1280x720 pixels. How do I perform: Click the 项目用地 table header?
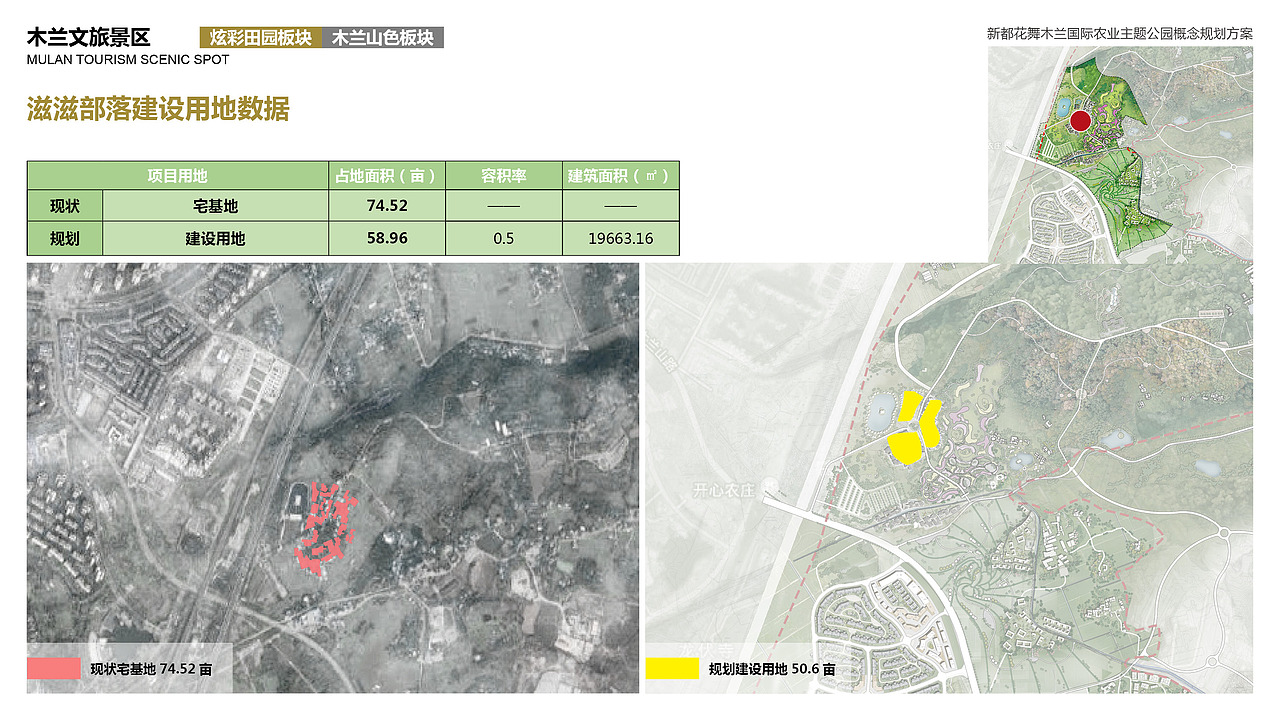(x=178, y=176)
